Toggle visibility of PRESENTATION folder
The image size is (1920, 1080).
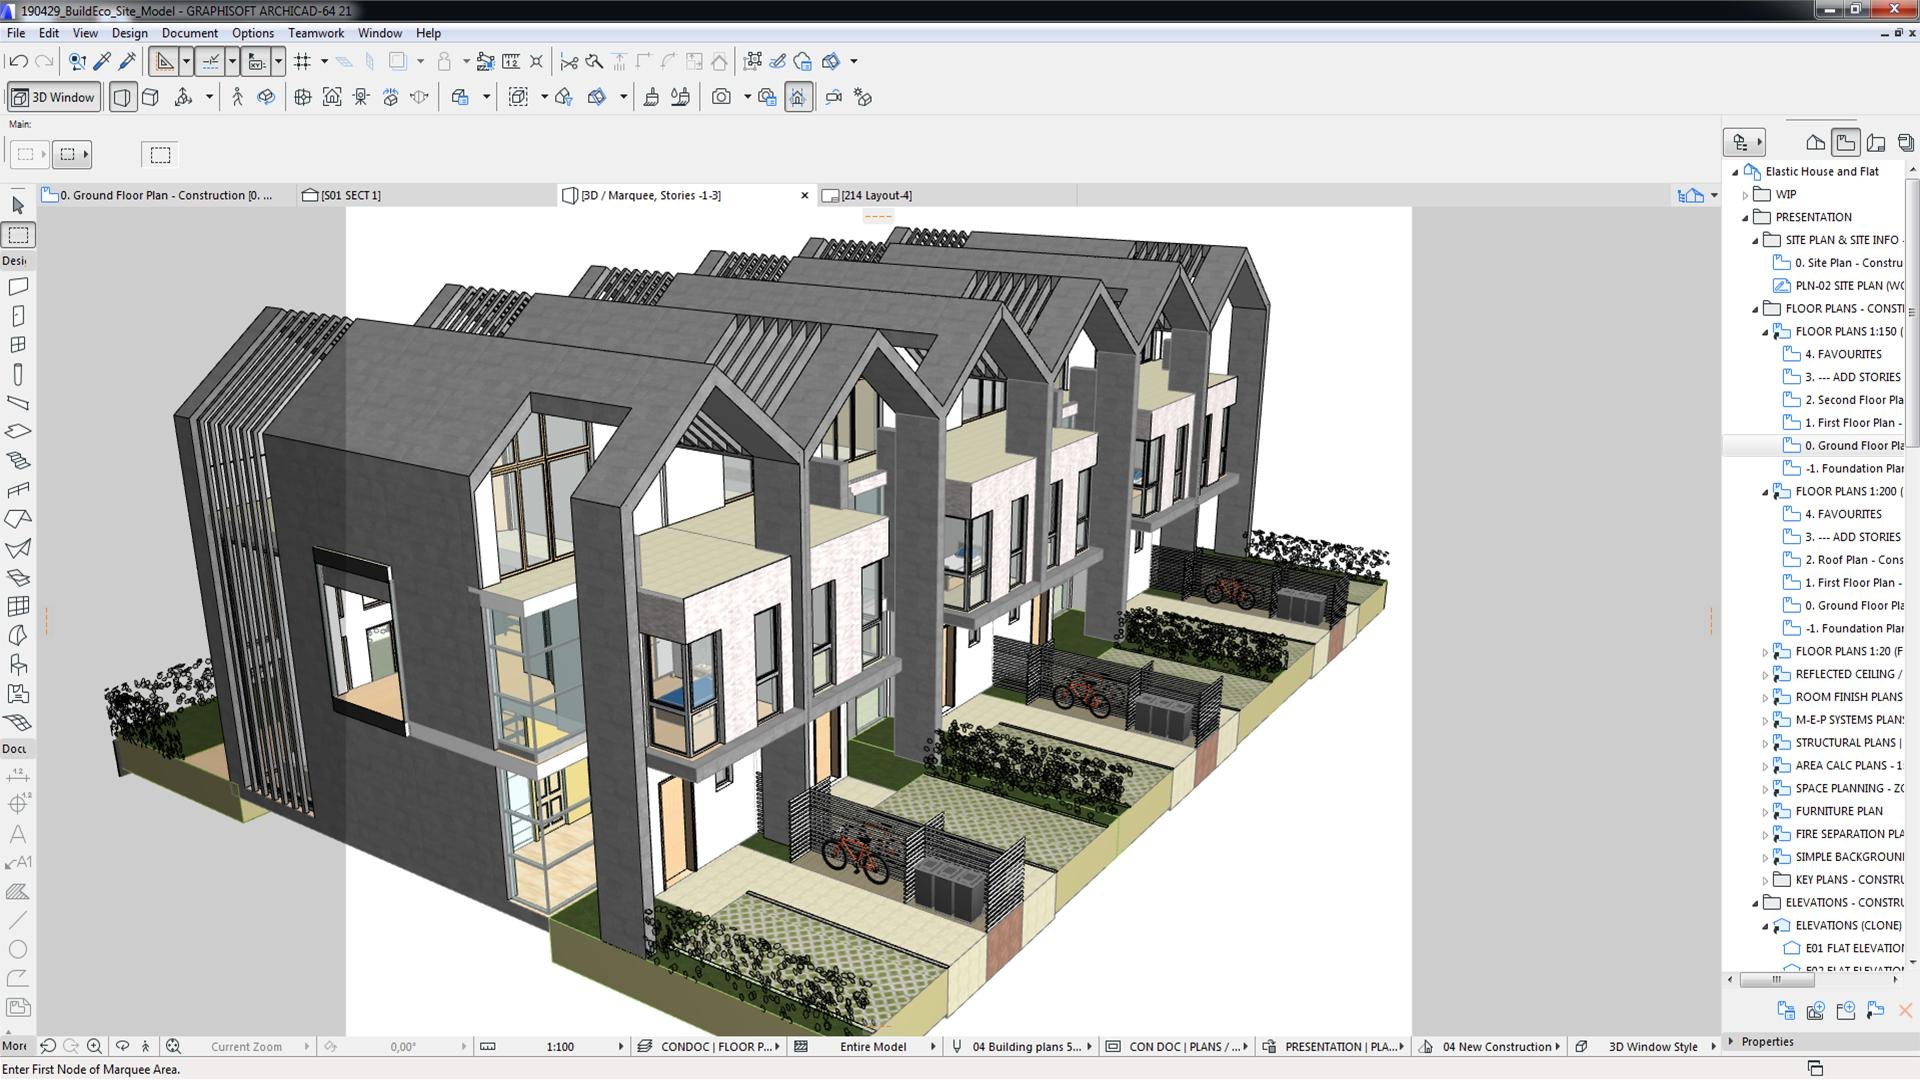point(1749,215)
